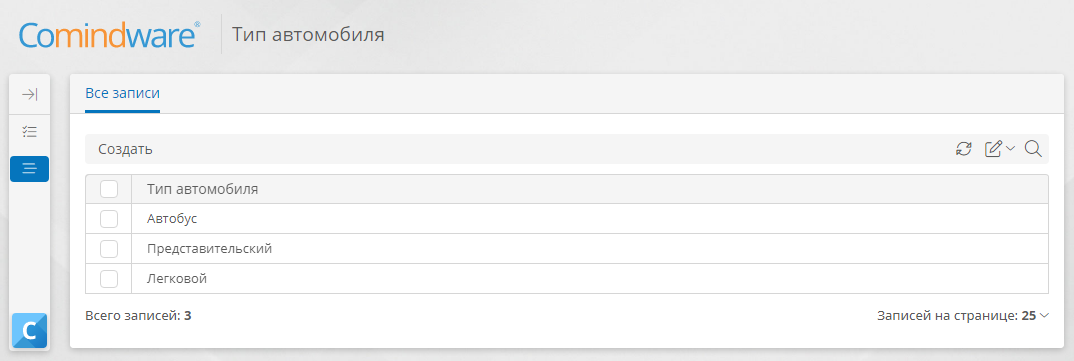Open the Записей на странице dropdown
Image resolution: width=1074 pixels, height=361 pixels.
(x=962, y=316)
